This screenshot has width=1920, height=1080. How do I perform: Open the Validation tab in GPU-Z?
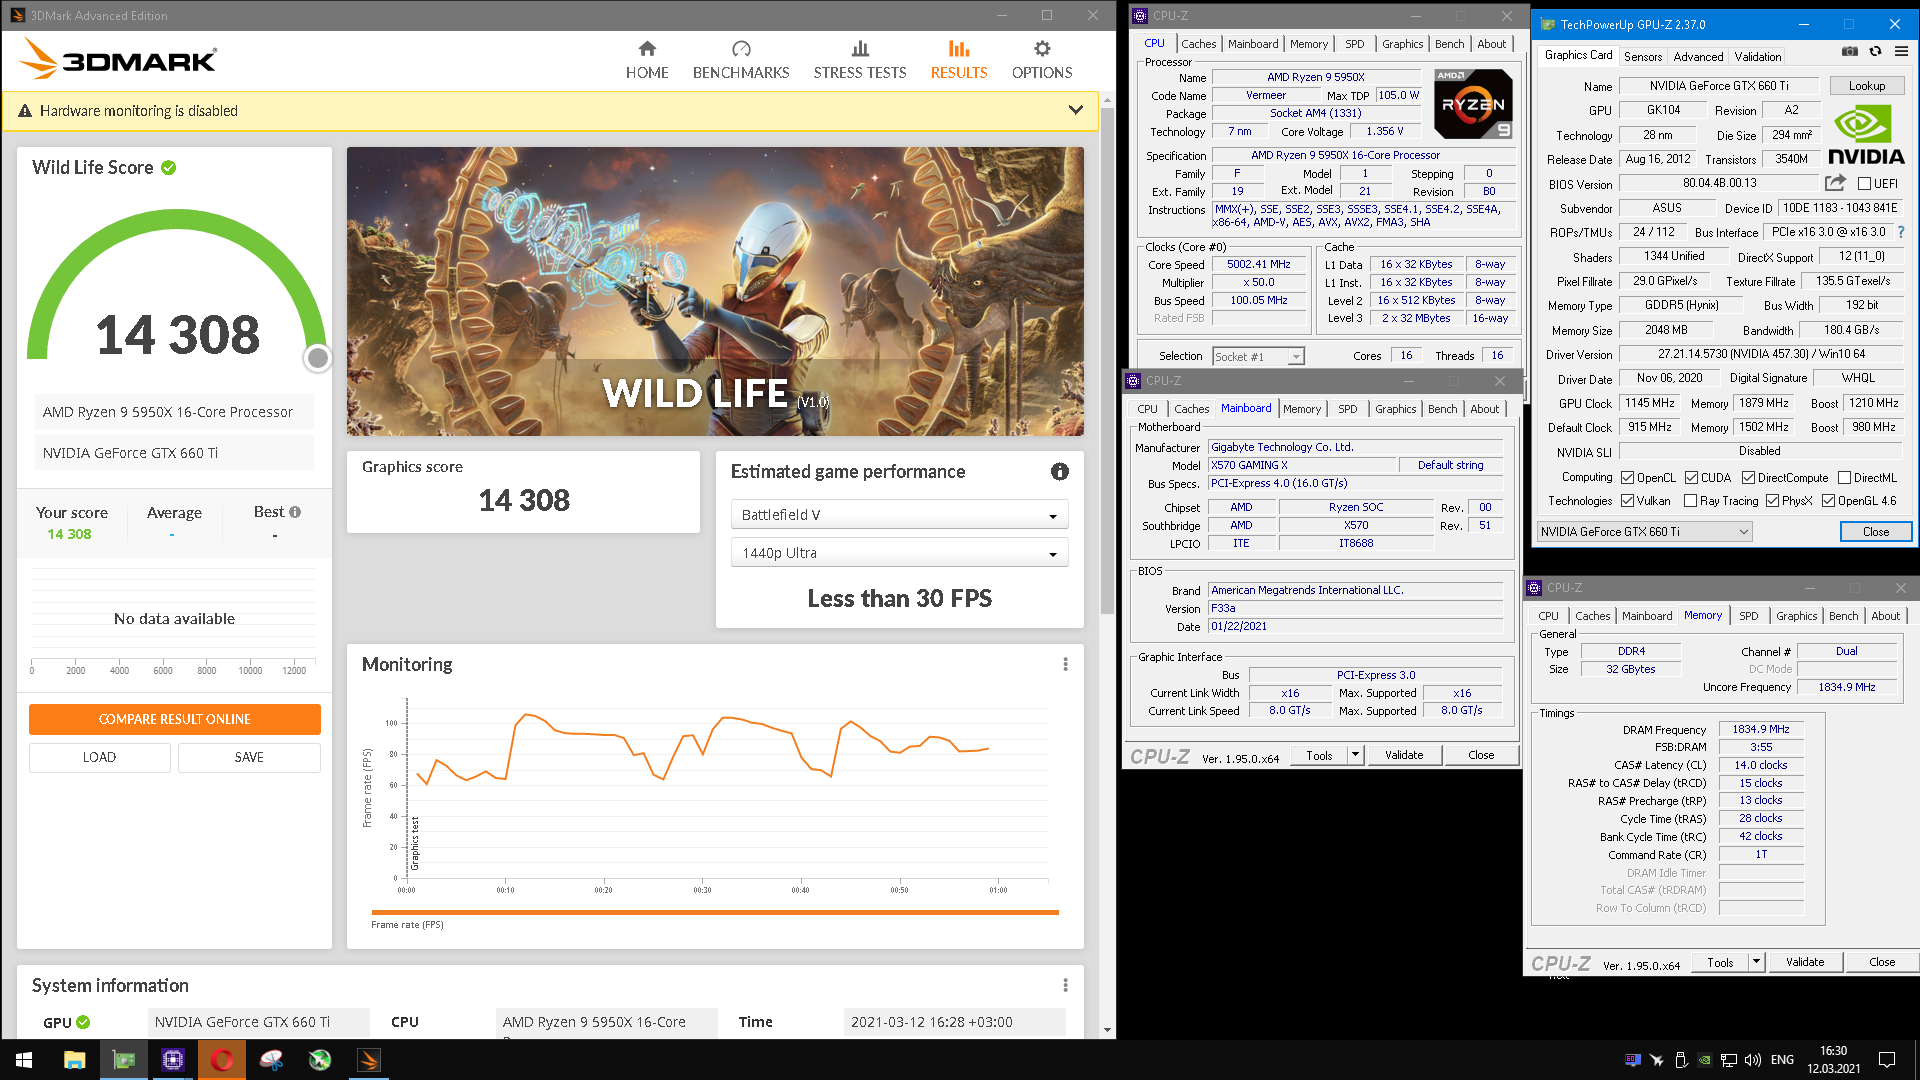point(1757,57)
